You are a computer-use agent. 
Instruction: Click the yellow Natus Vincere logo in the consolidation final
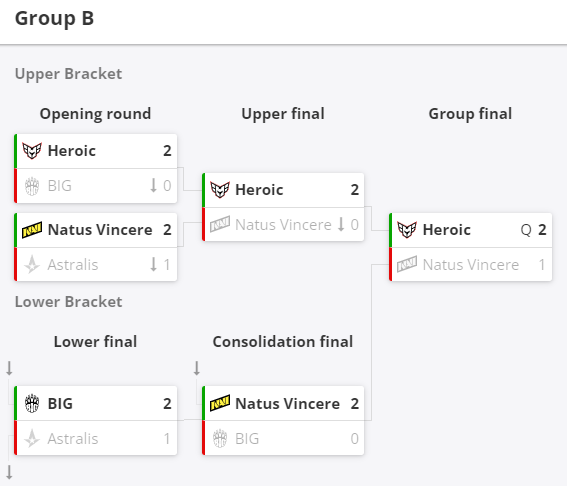point(220,404)
